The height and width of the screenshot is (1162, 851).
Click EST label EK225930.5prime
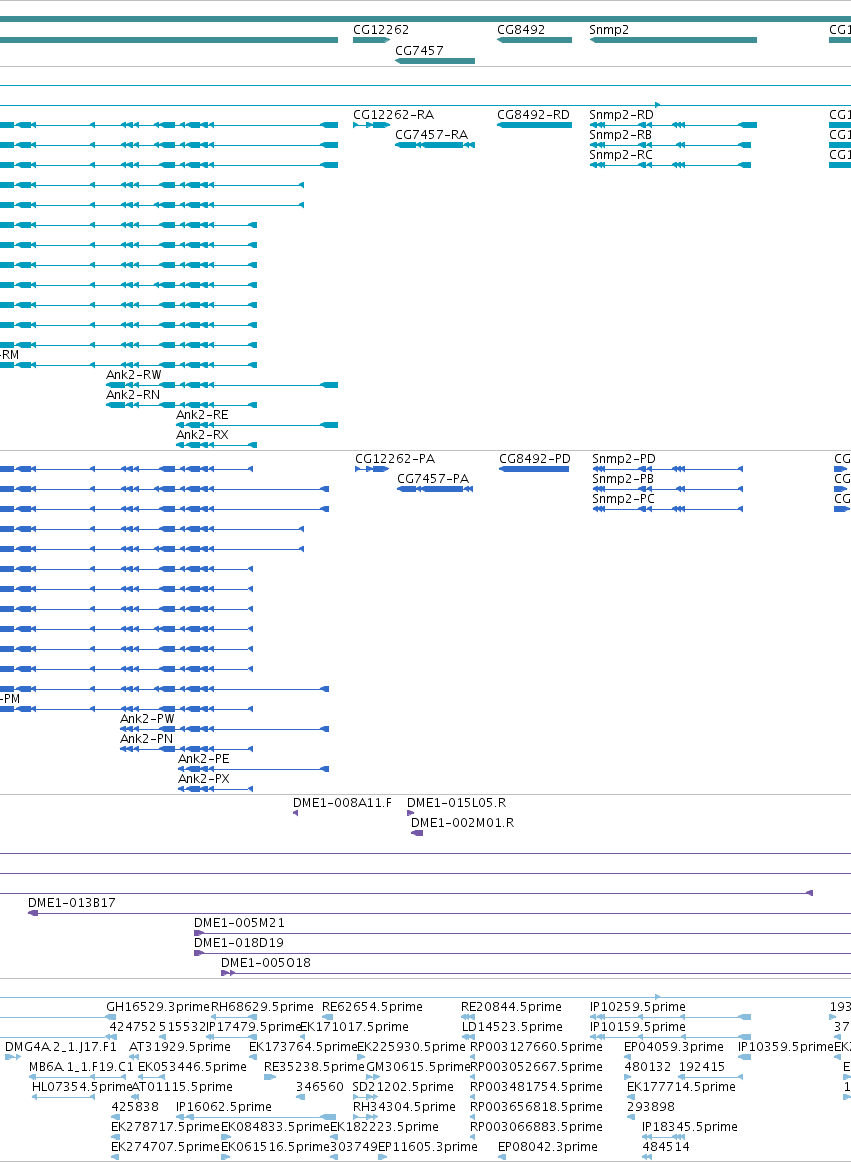coord(411,1046)
